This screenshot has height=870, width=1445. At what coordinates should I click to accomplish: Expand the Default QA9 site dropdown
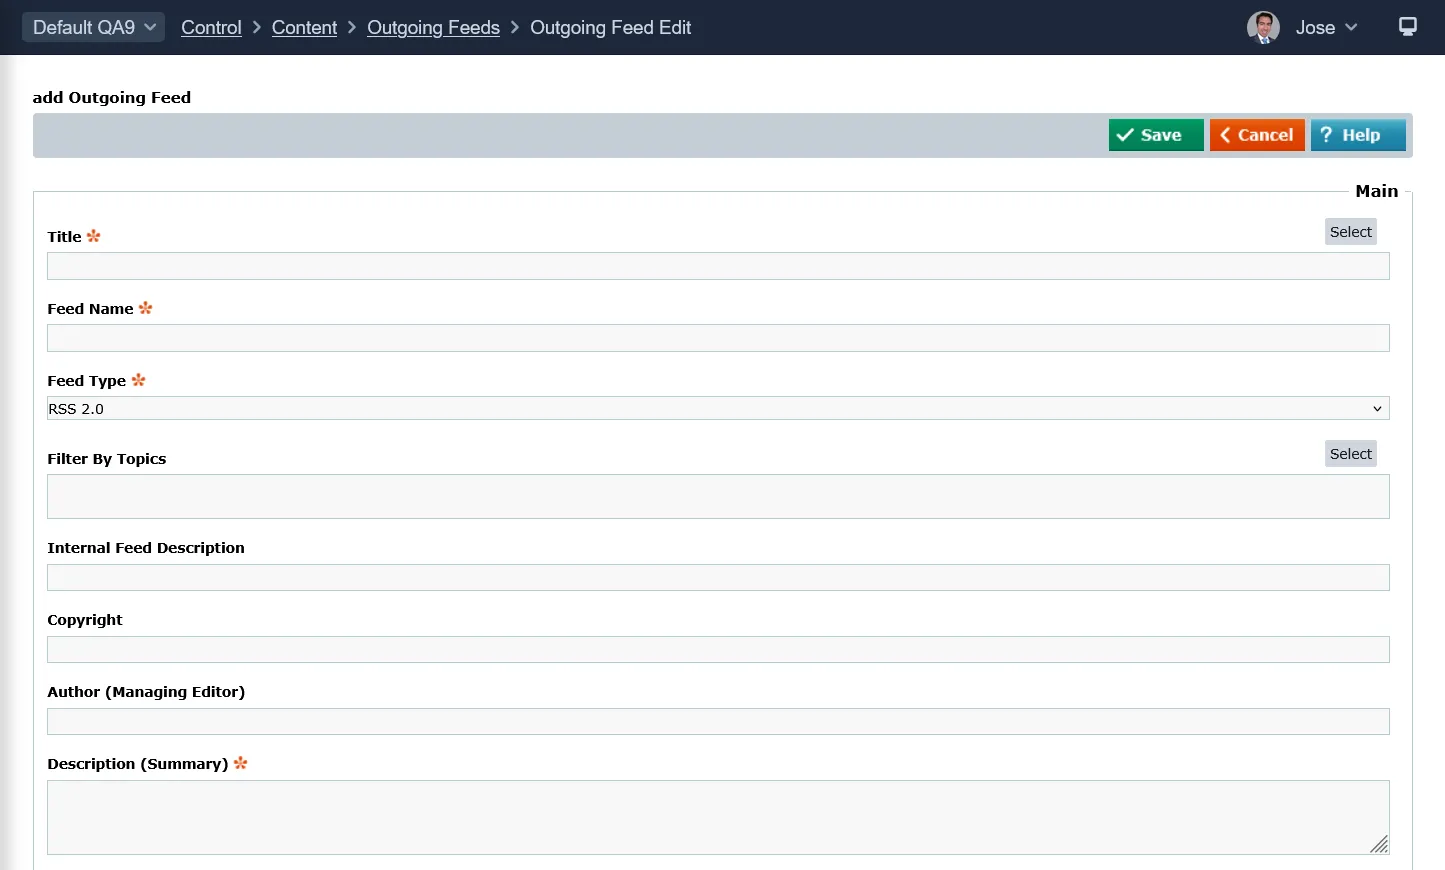[x=94, y=28]
